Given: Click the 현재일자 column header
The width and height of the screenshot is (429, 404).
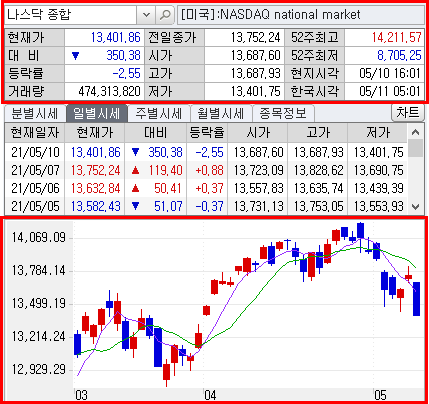Looking at the screenshot, I should click(35, 133).
